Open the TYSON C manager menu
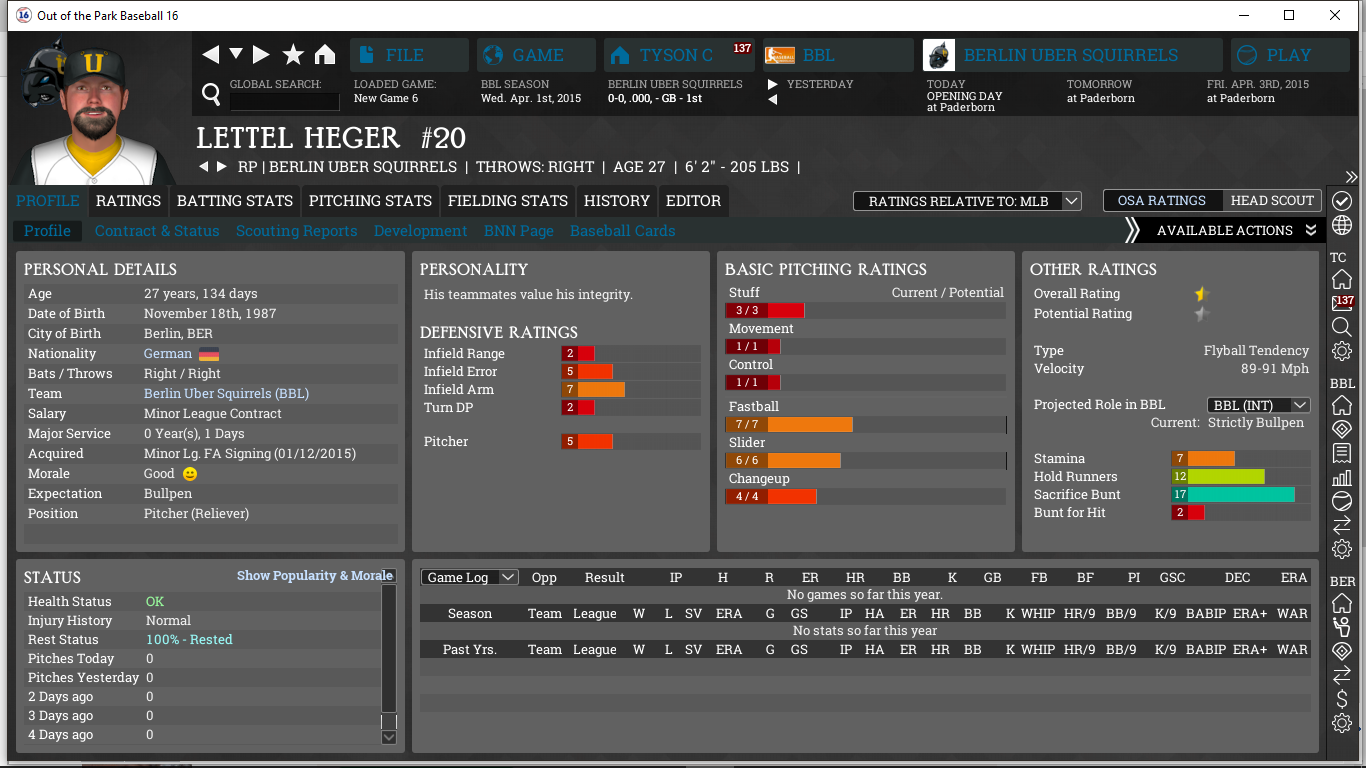This screenshot has height=768, width=1366. (x=681, y=55)
